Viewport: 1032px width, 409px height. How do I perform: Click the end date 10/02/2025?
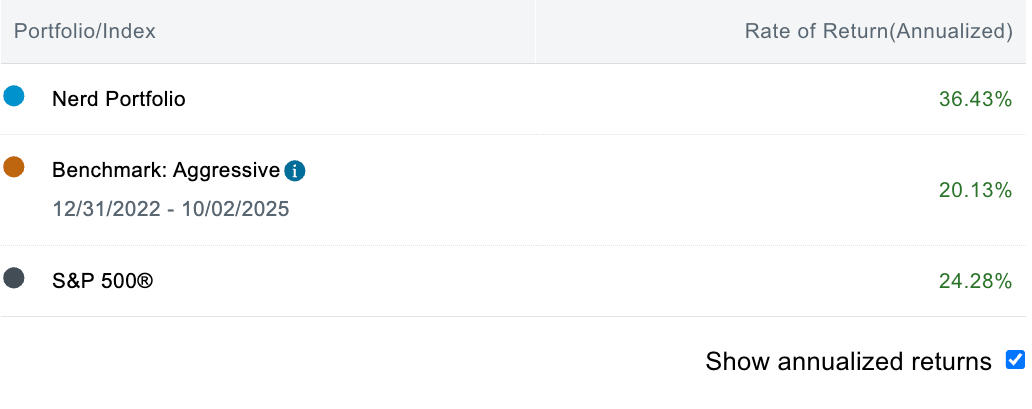pyautogui.click(x=238, y=210)
